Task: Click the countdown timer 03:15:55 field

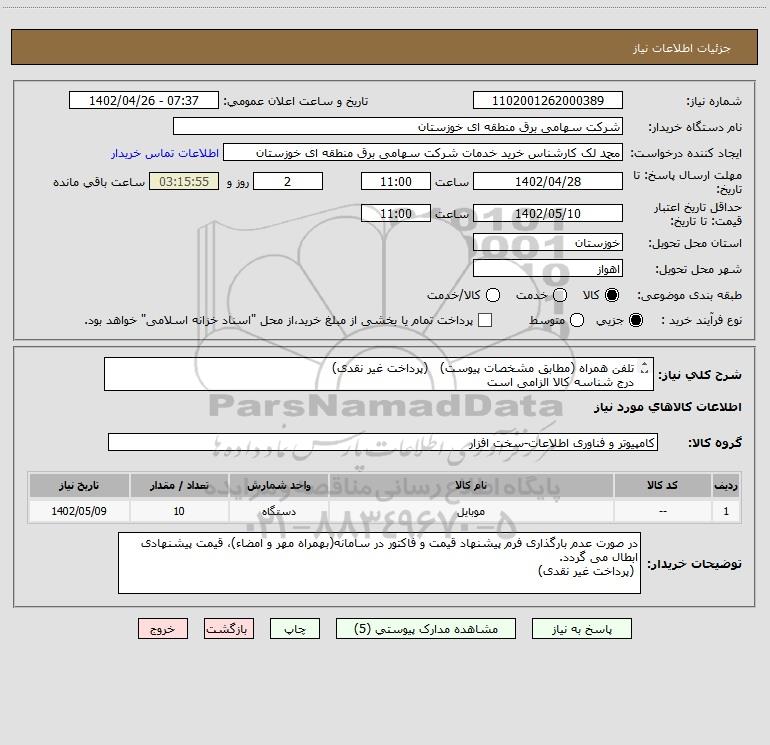Action: click(x=184, y=181)
